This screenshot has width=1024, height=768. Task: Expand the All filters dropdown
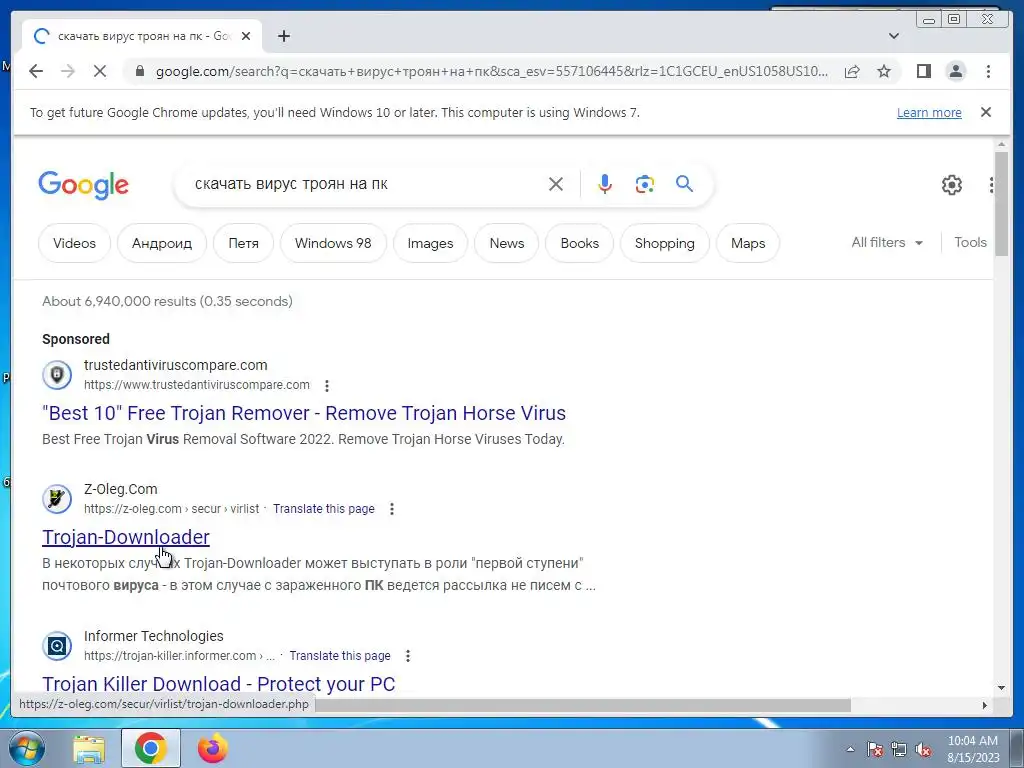pyautogui.click(x=887, y=242)
